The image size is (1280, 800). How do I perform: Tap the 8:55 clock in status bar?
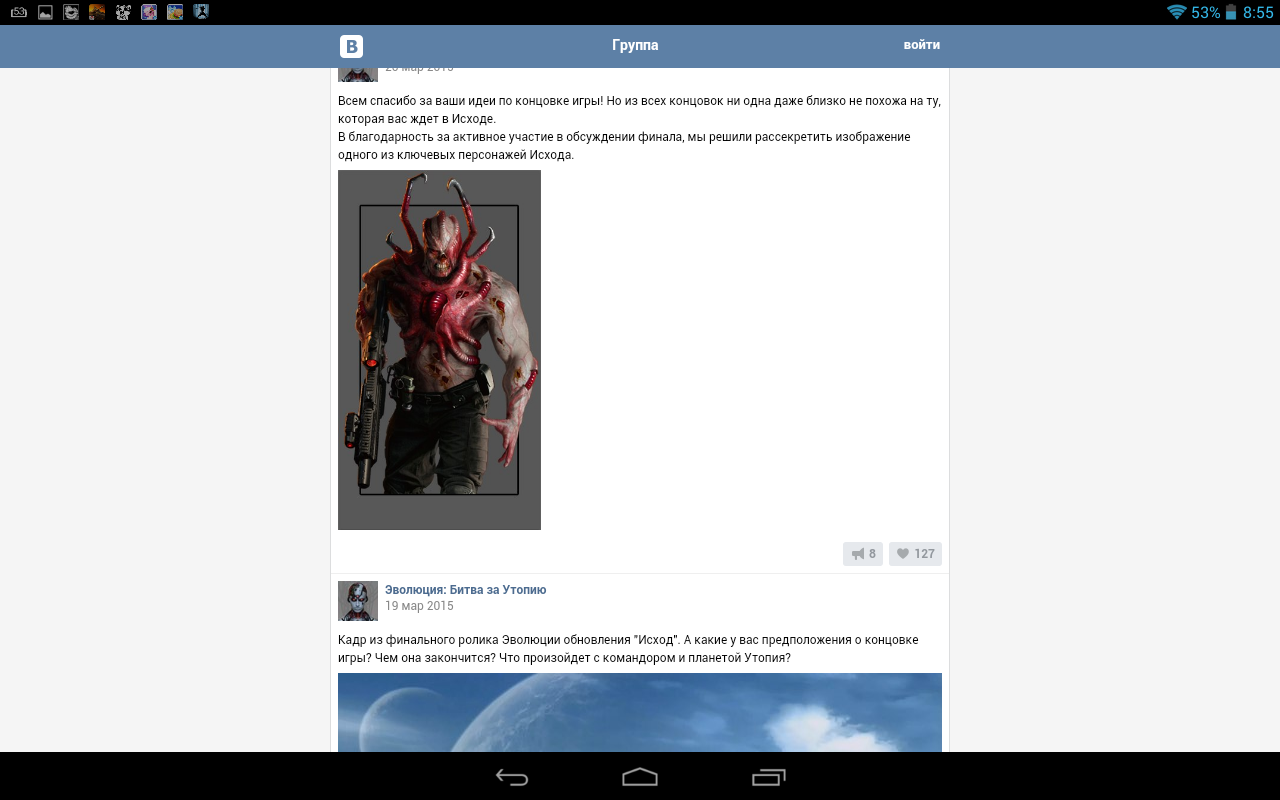(1258, 12)
